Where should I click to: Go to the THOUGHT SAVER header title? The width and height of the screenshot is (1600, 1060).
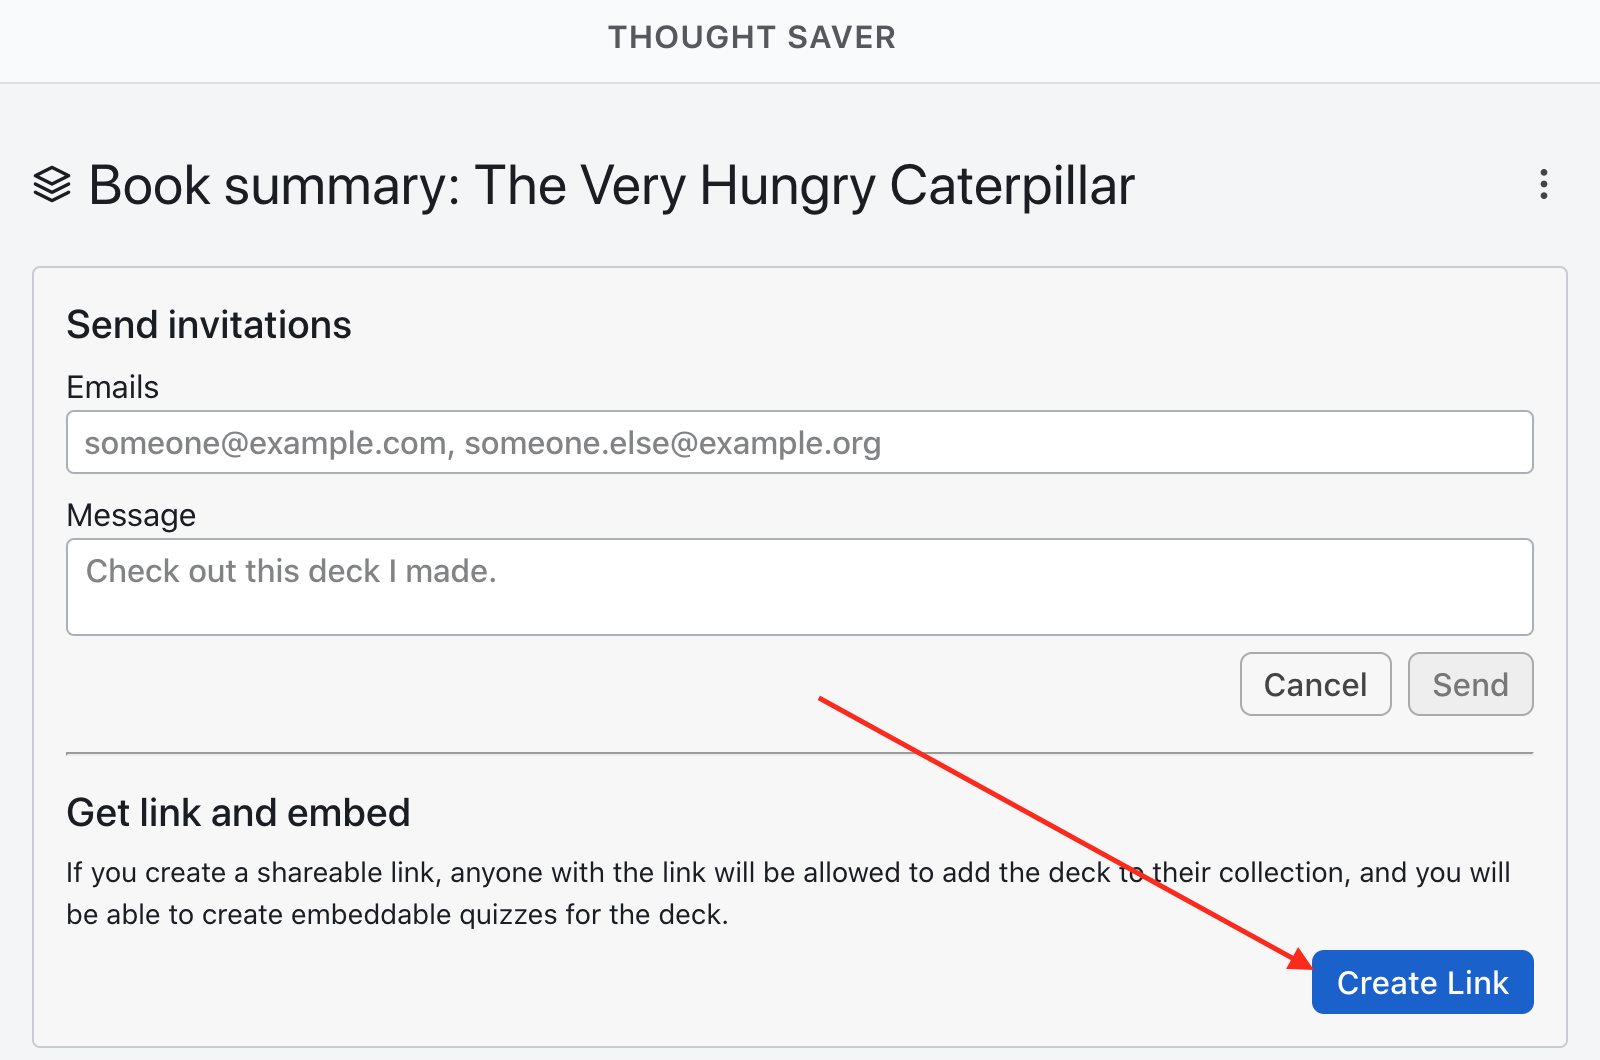(752, 38)
